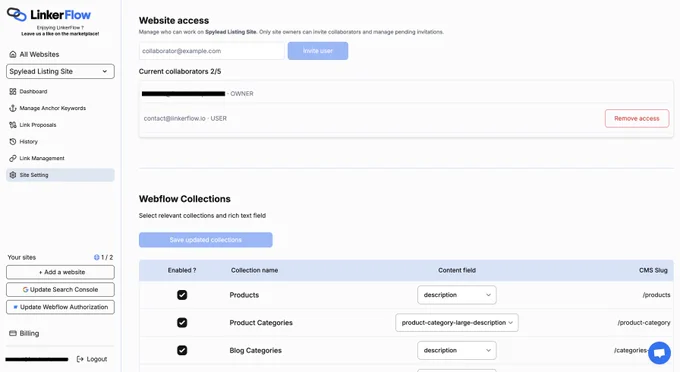680x372 pixels.
Task: Click Save updated collections
Action: 206,240
